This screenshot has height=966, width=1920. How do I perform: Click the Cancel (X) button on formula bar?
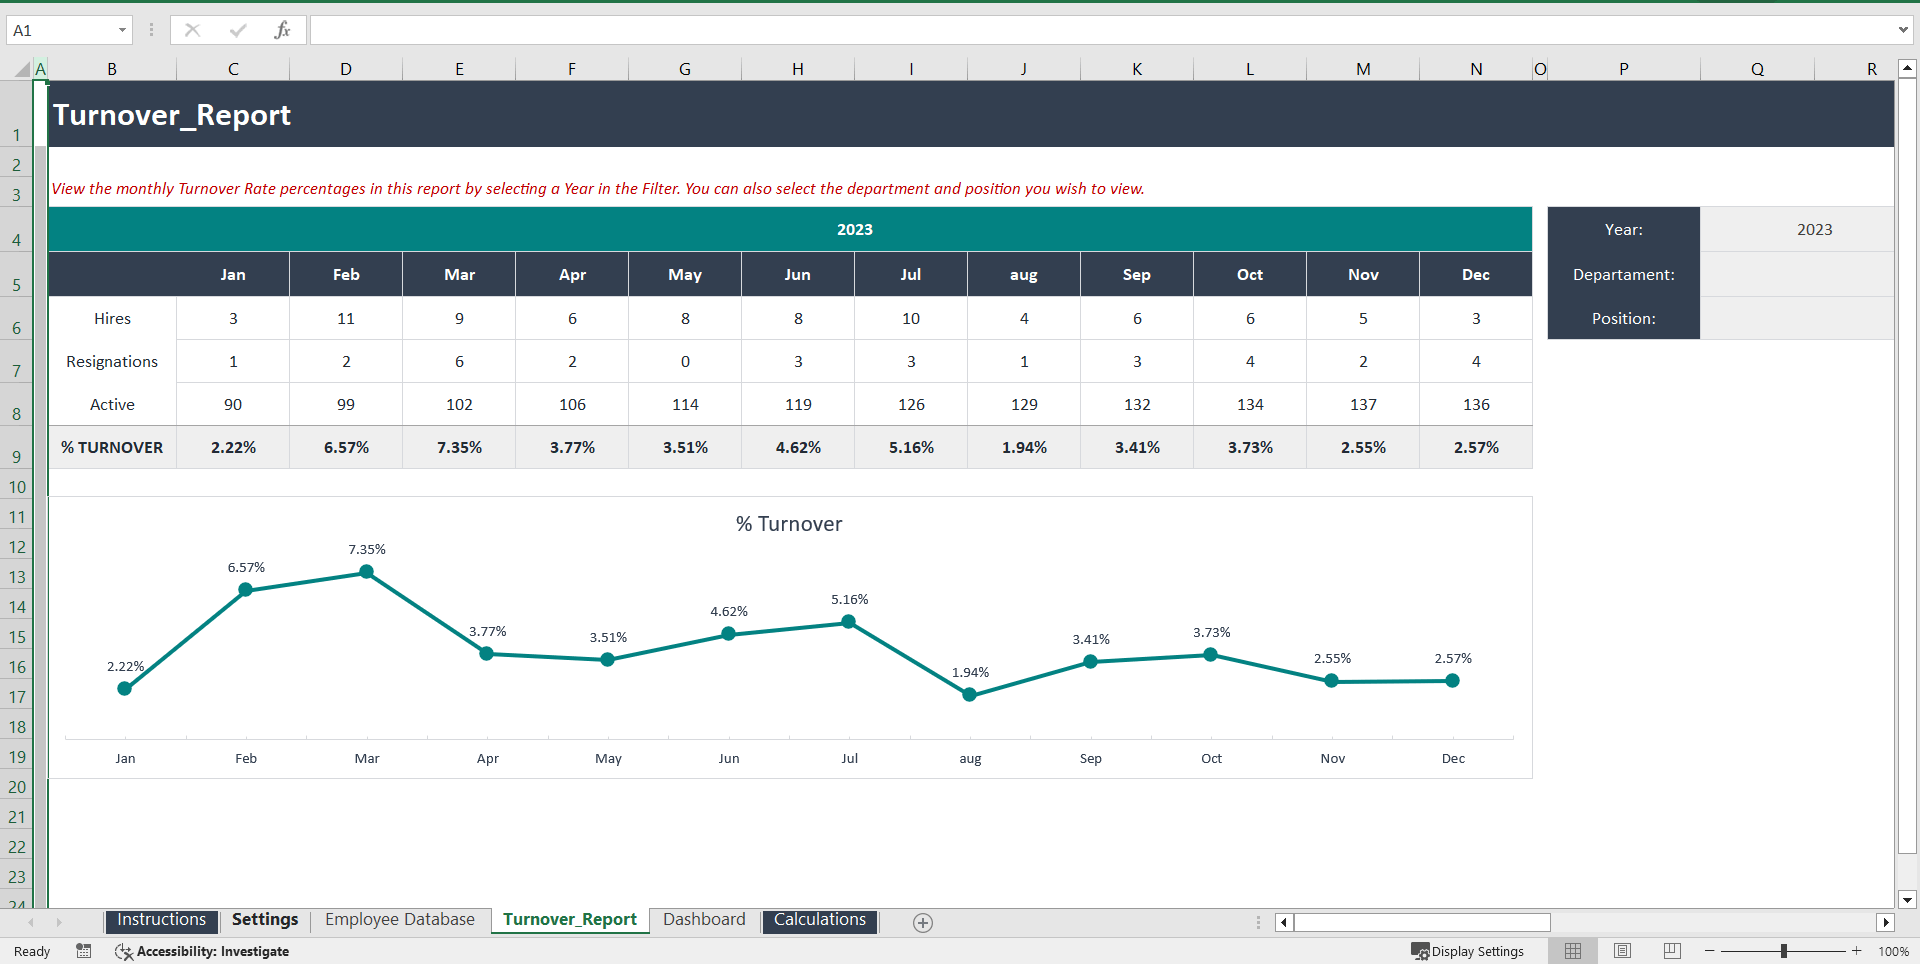tap(192, 30)
